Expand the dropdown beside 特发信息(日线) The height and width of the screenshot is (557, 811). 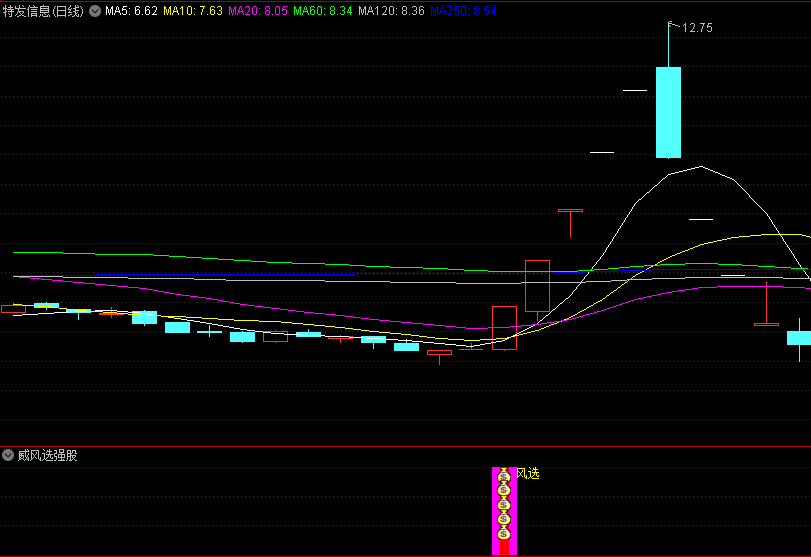pos(95,11)
